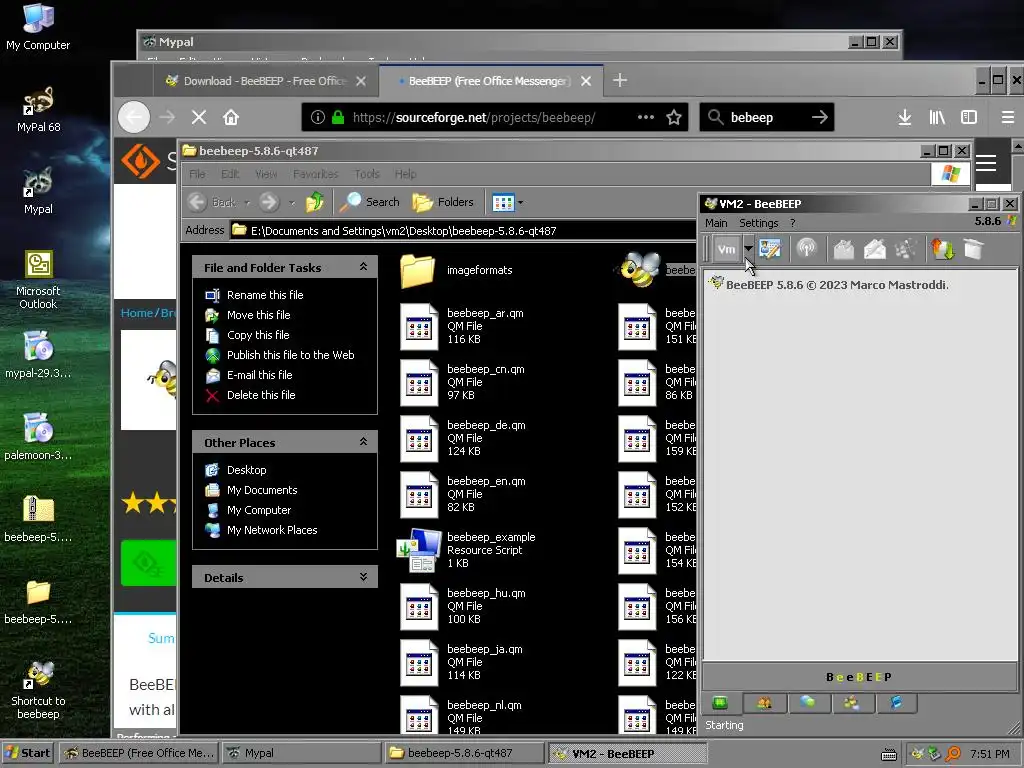Expand the Details panel

click(x=363, y=577)
